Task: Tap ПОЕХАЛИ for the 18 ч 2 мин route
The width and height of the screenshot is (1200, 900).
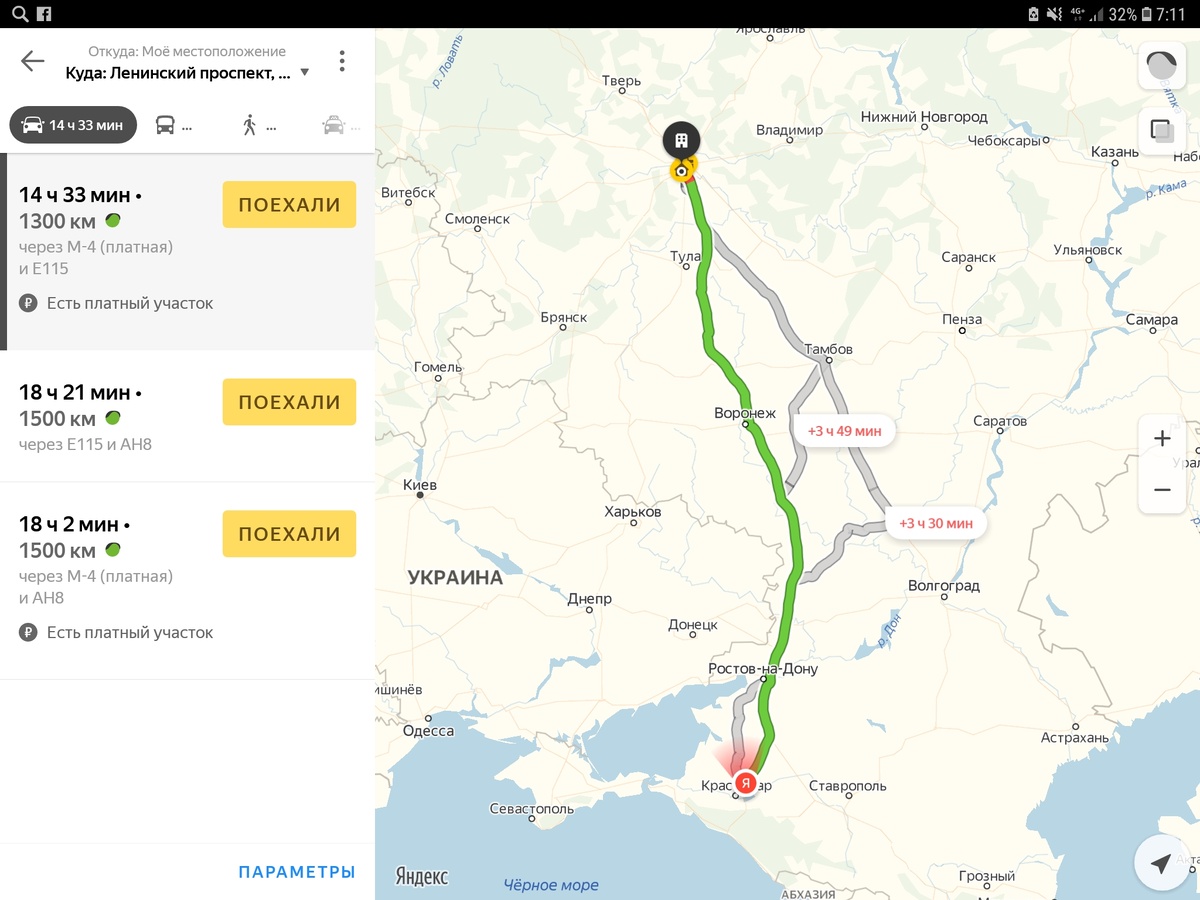Action: (289, 534)
